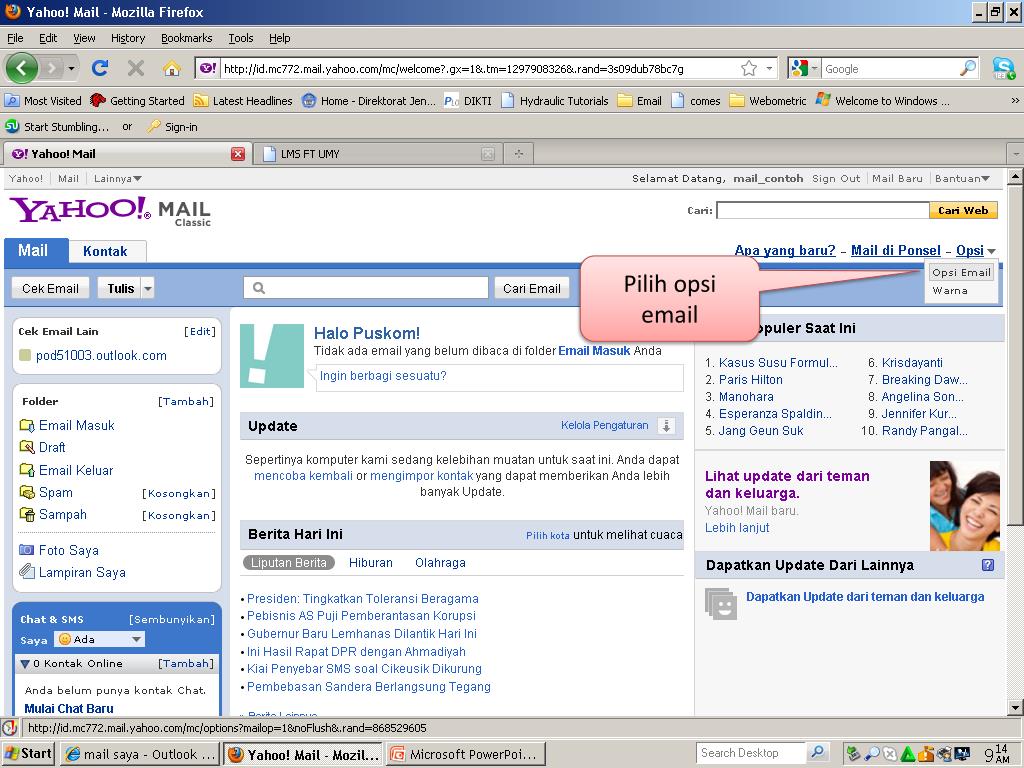Viewport: 1024px width, 768px height.
Task: Click the Cari Web button
Action: 963,210
